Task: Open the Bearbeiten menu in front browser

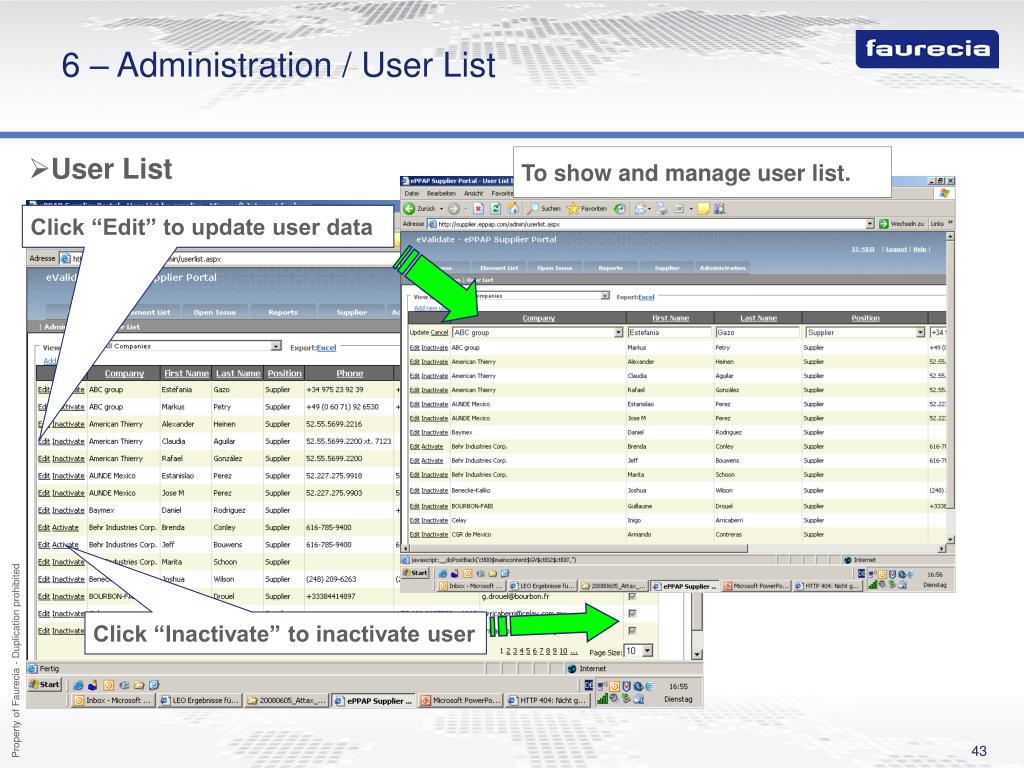Action: tap(441, 193)
